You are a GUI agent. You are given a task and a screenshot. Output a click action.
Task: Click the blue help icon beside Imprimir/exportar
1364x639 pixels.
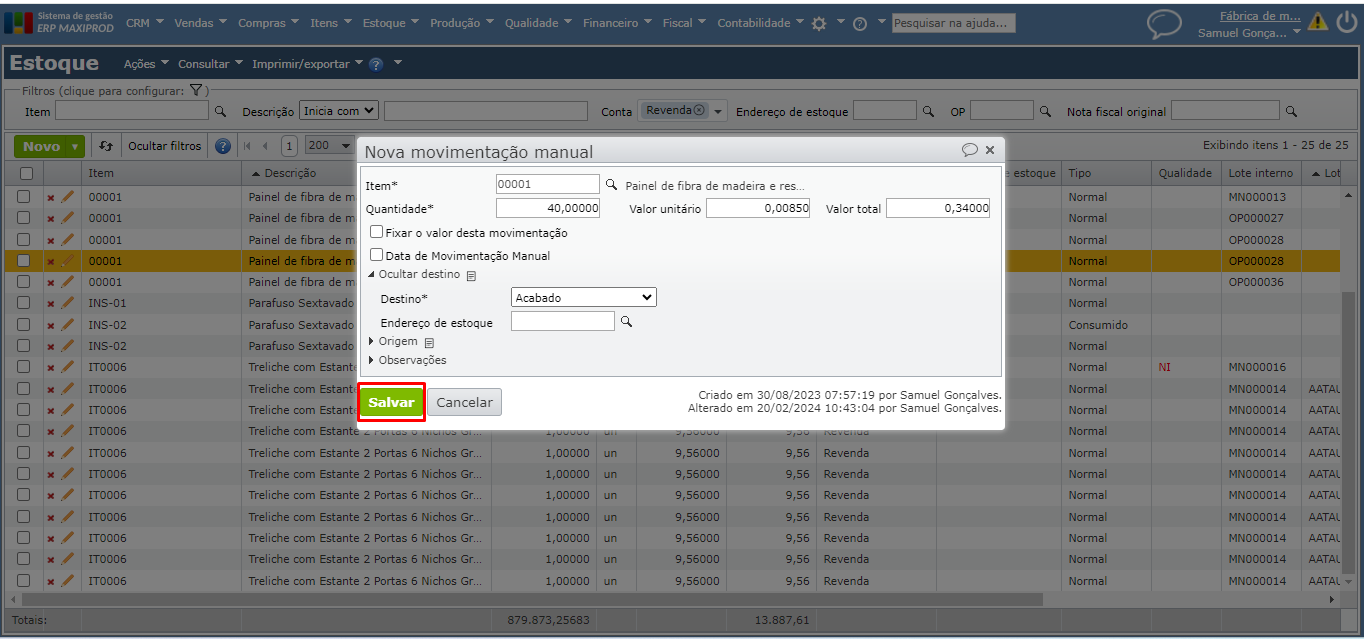click(376, 64)
